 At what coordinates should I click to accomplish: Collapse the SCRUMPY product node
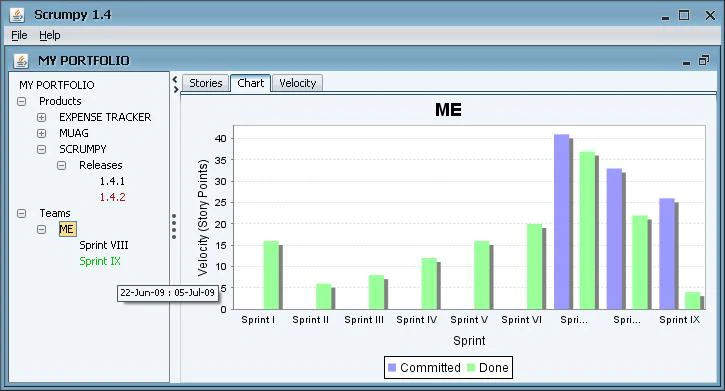click(x=42, y=149)
